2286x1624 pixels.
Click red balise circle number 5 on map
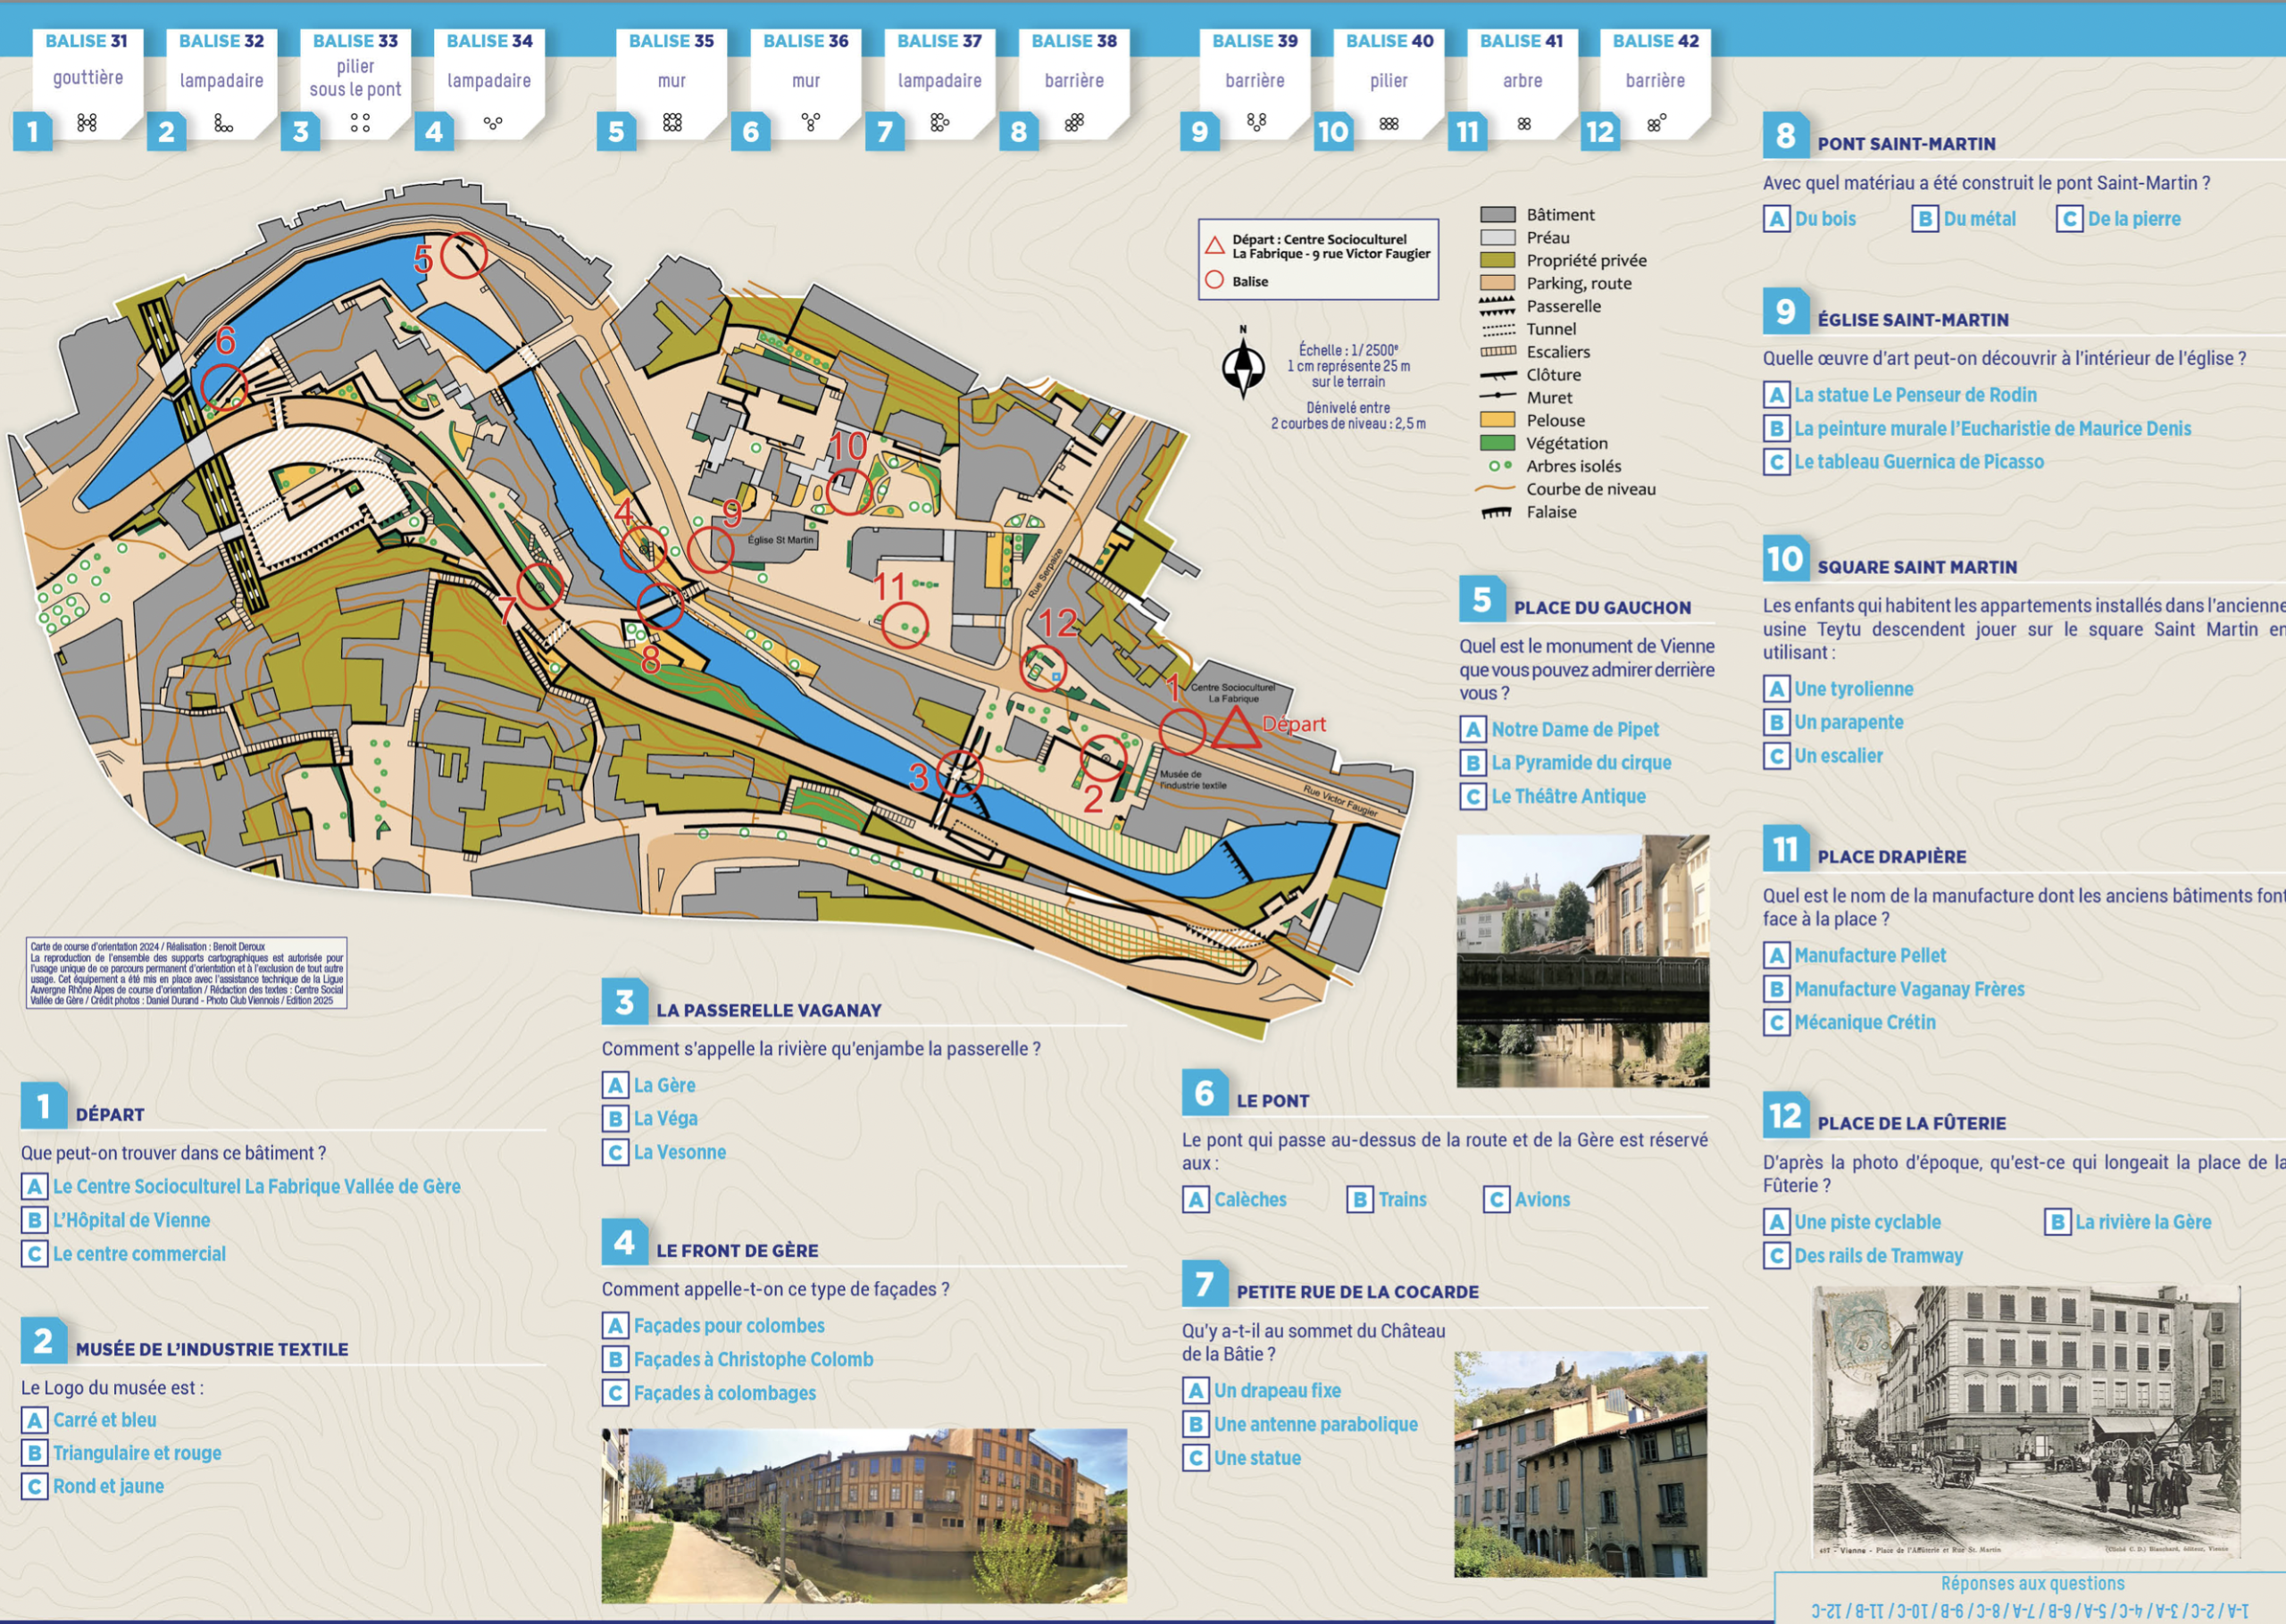pos(464,256)
